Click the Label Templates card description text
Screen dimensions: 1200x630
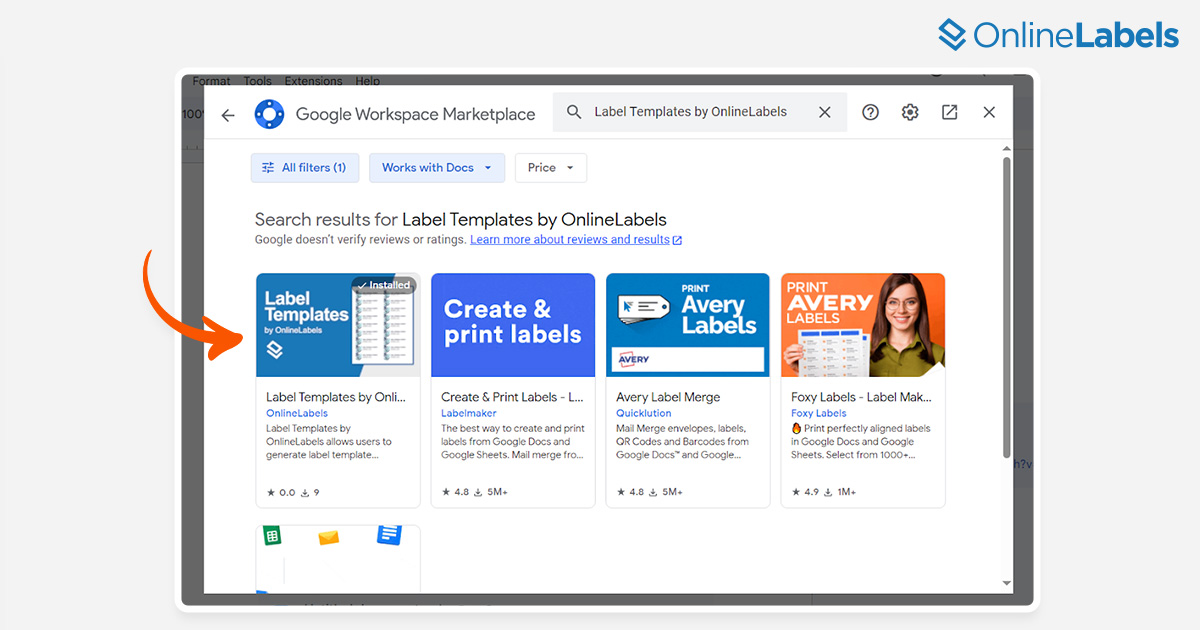click(329, 441)
